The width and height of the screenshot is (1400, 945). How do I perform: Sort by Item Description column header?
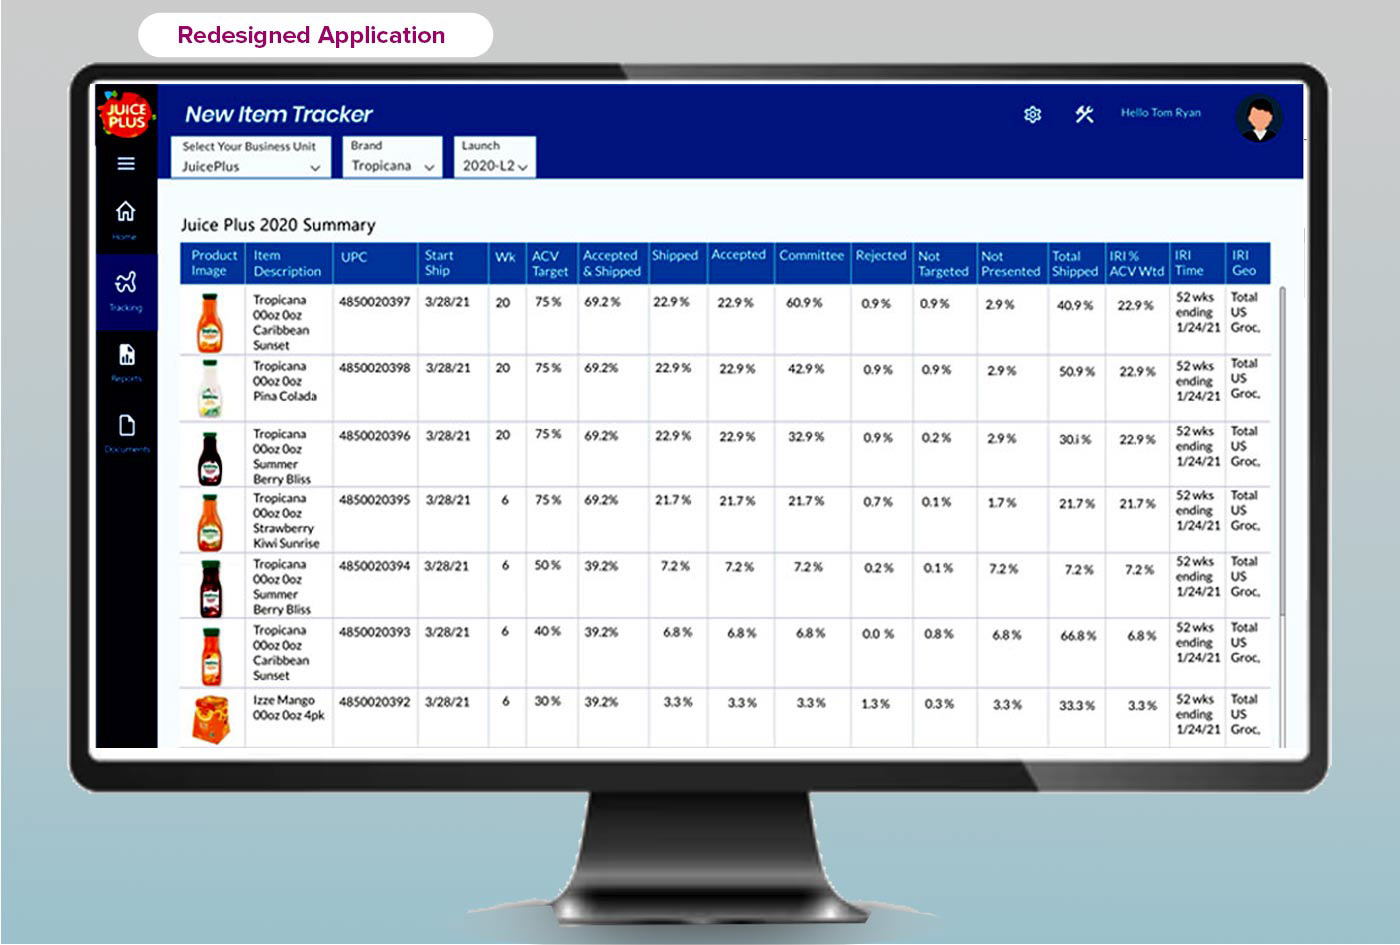[x=287, y=263]
